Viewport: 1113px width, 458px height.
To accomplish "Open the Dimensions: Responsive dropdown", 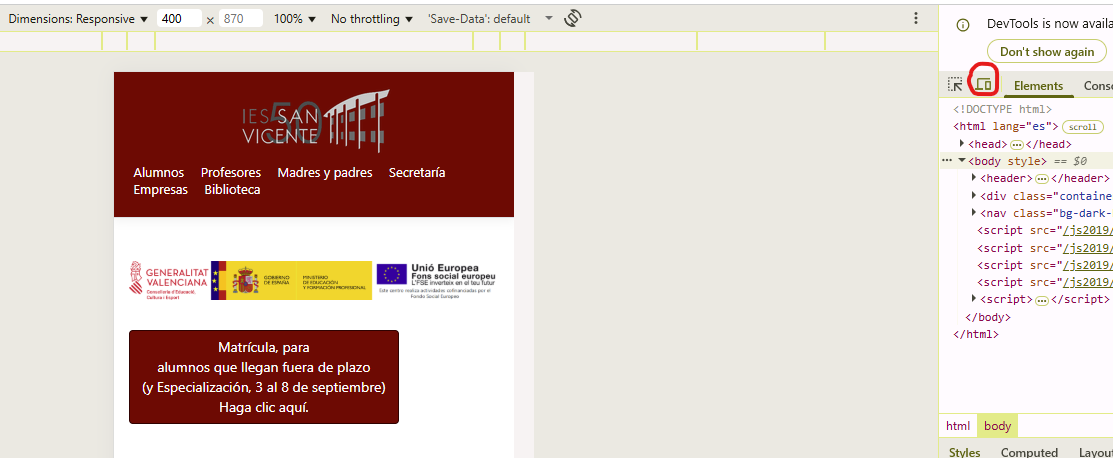I will pos(78,19).
